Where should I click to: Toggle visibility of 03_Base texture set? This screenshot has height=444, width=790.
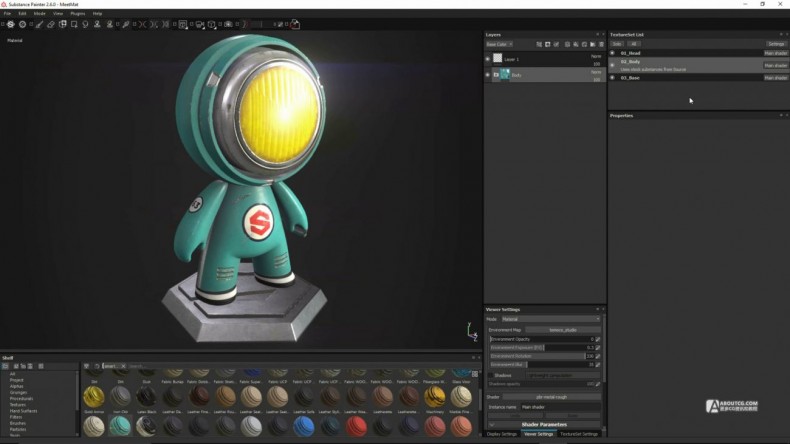coord(612,78)
